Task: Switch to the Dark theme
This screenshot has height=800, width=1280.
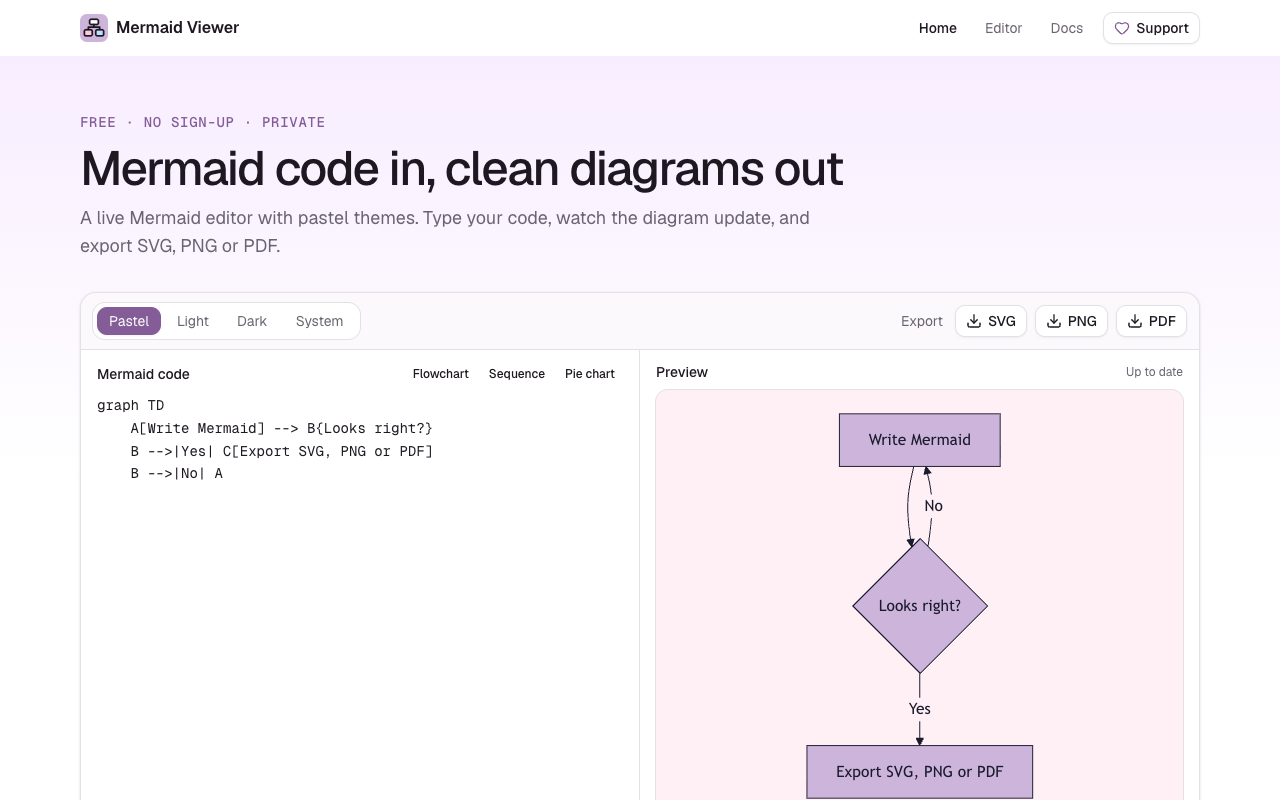Action: pos(252,321)
